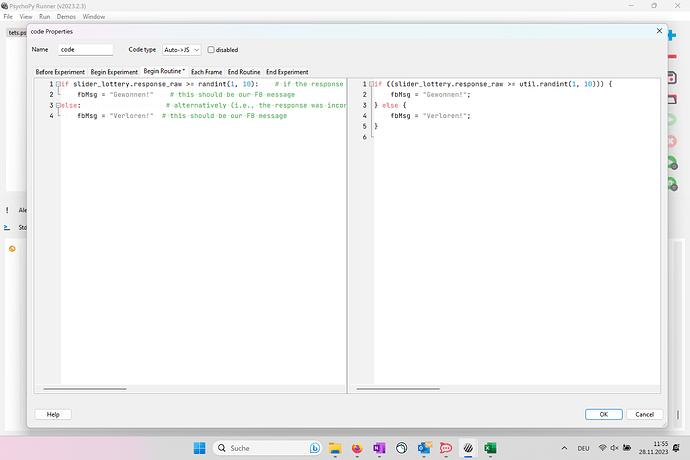
Task: Open Firefox from the taskbar
Action: point(357,448)
